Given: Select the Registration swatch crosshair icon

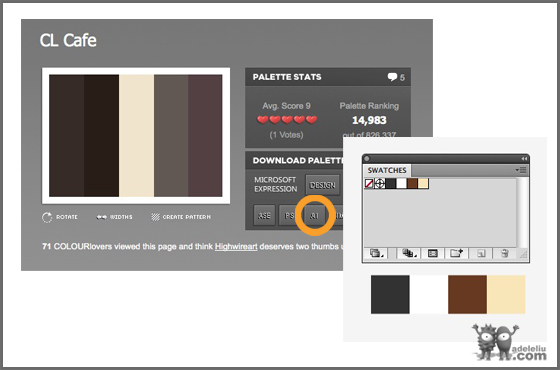Looking at the screenshot, I should tap(380, 184).
